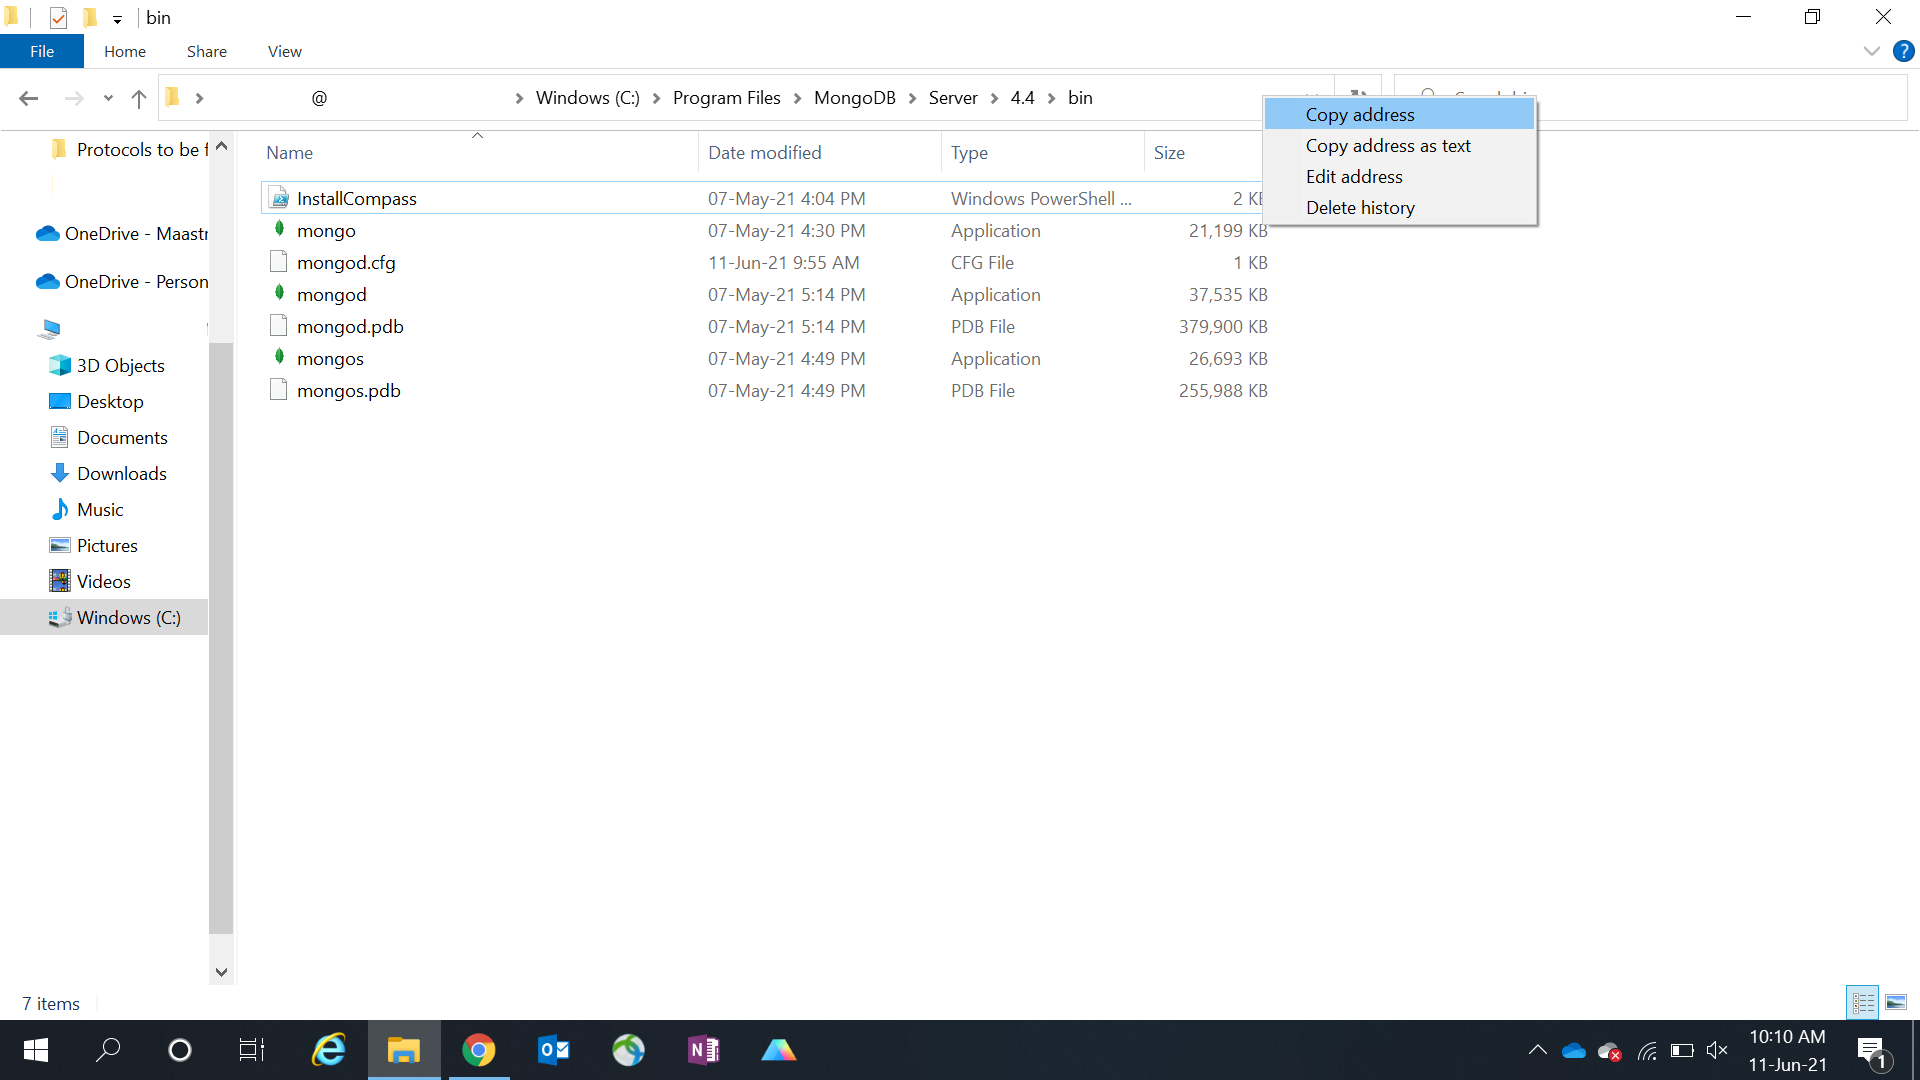The width and height of the screenshot is (1920, 1080).
Task: Switch to details view layout
Action: (x=1863, y=1002)
